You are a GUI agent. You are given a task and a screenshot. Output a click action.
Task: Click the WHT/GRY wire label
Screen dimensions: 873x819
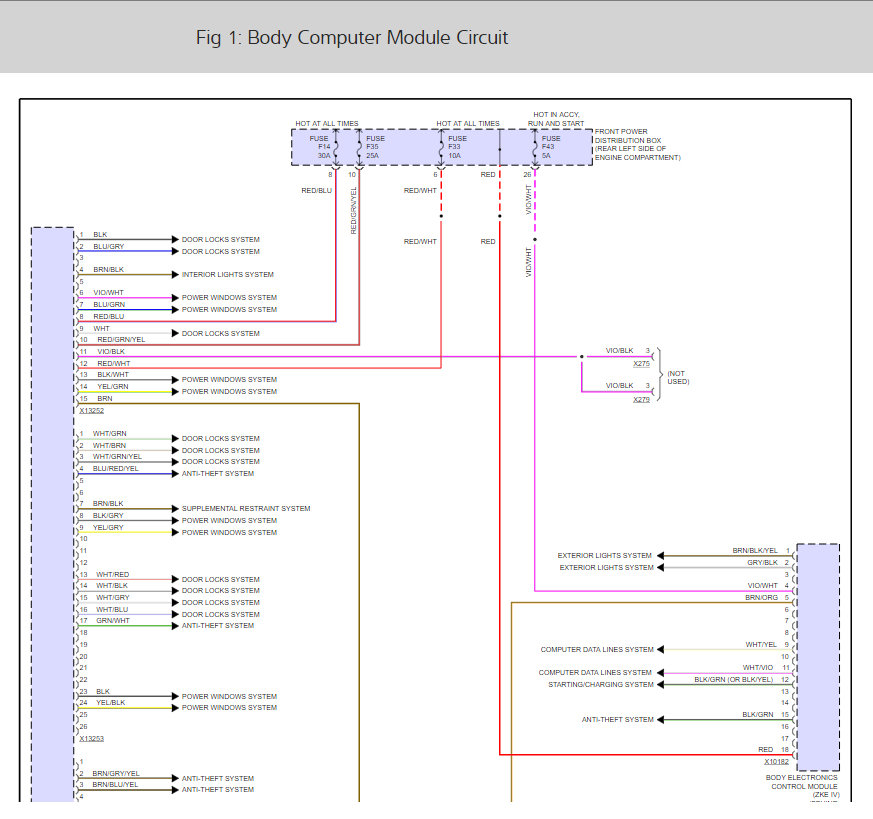click(112, 598)
